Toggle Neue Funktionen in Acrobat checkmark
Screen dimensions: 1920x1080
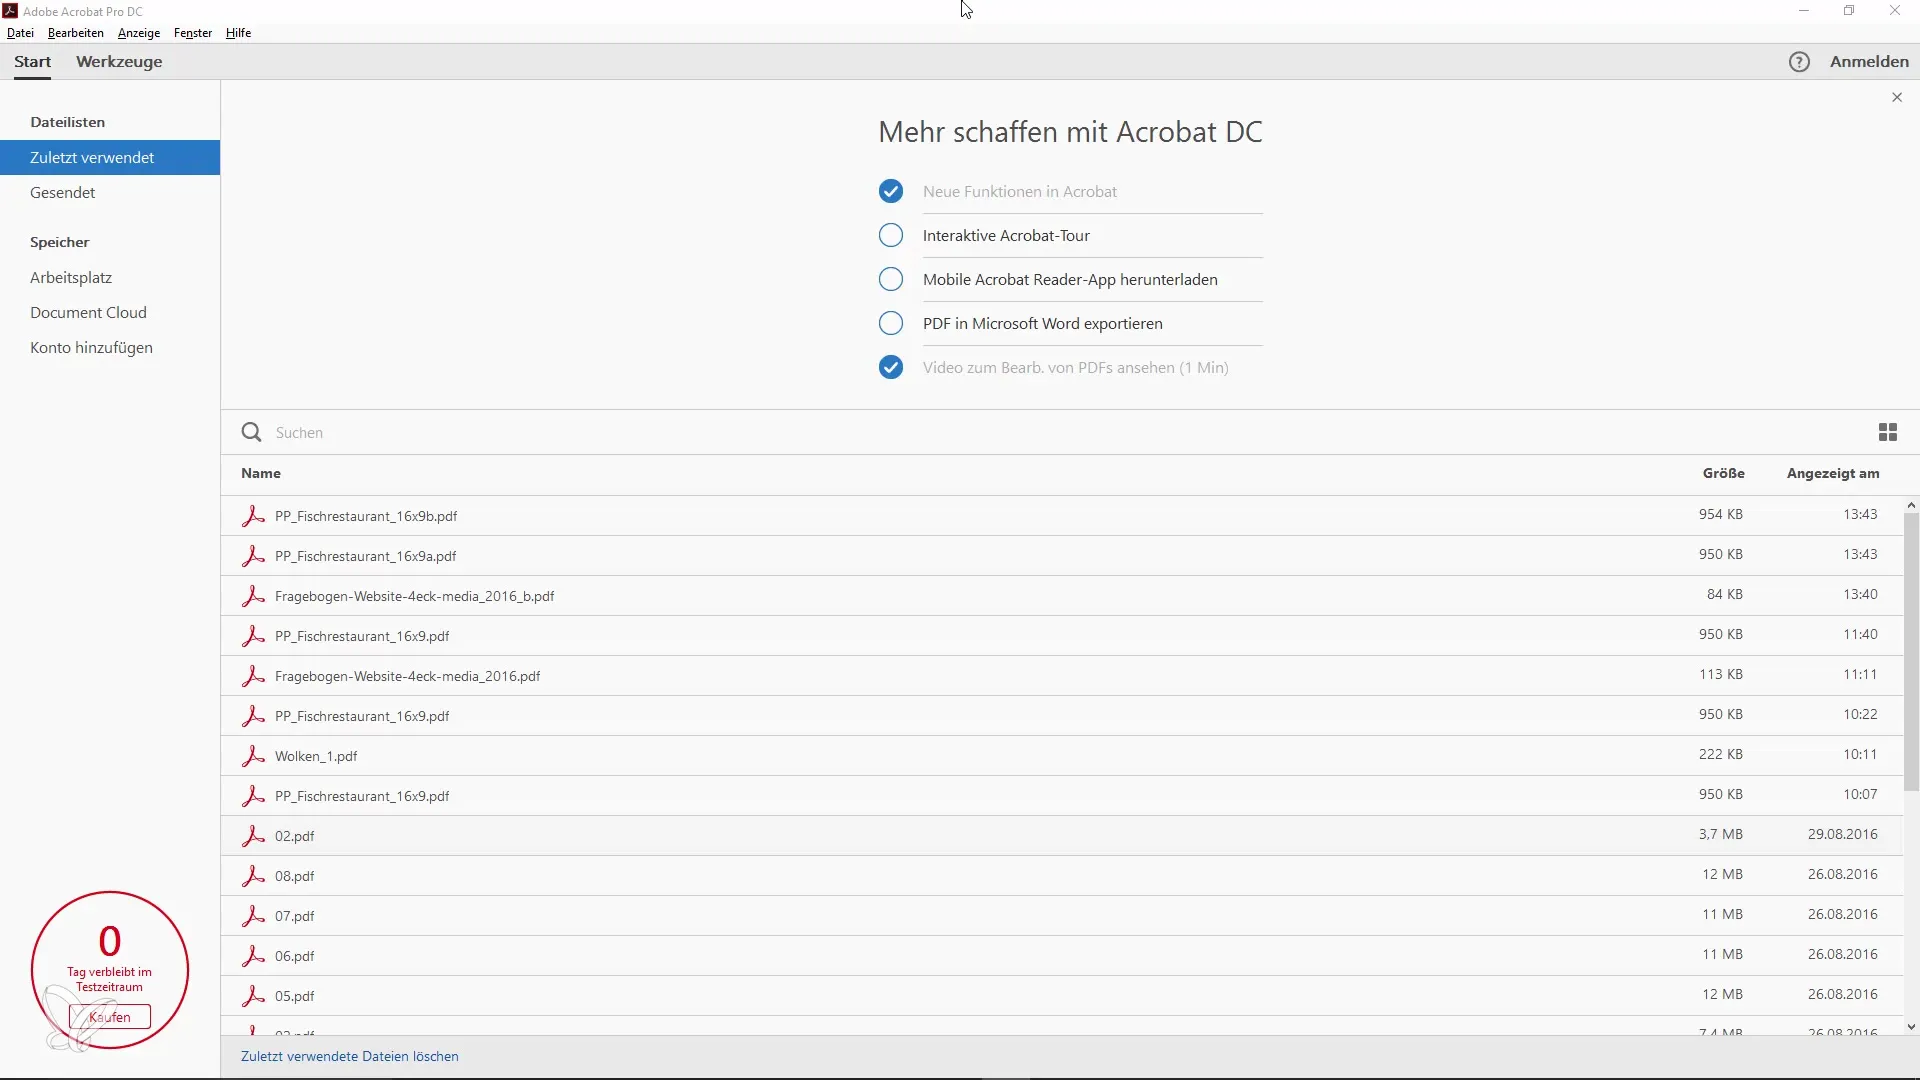pyautogui.click(x=891, y=191)
